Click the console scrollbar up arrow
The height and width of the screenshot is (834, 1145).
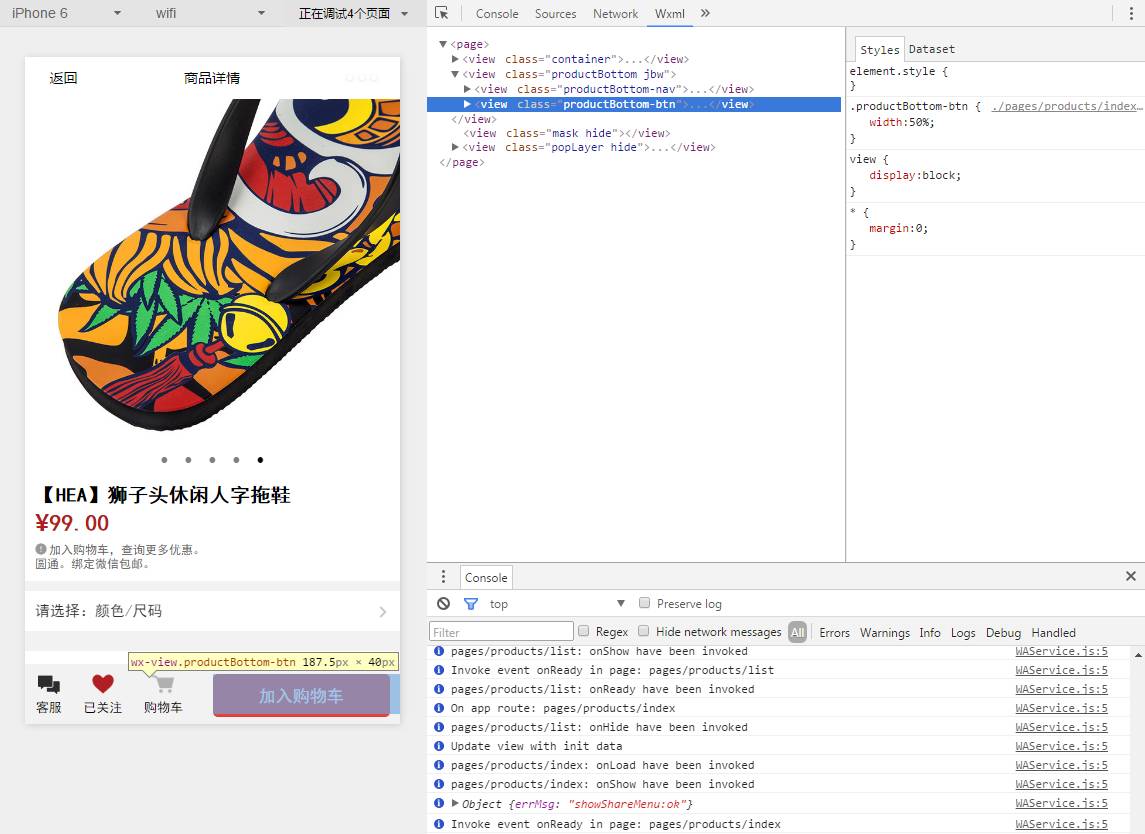click(x=1138, y=655)
